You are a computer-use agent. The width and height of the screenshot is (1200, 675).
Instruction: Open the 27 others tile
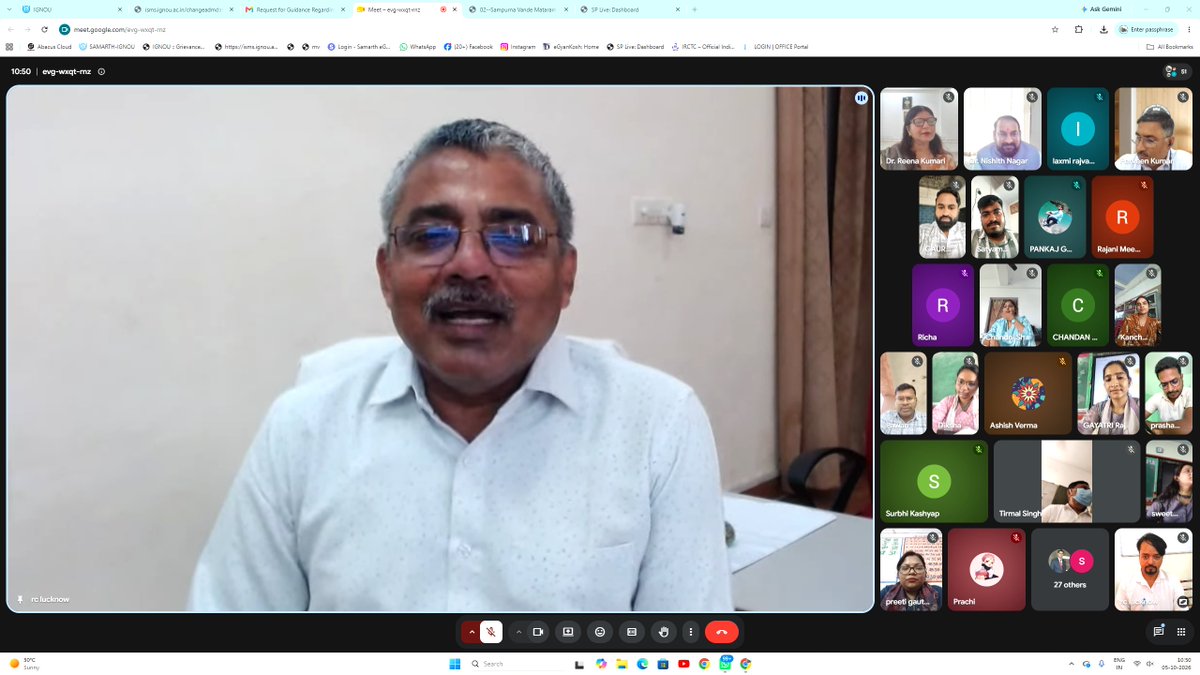1070,569
